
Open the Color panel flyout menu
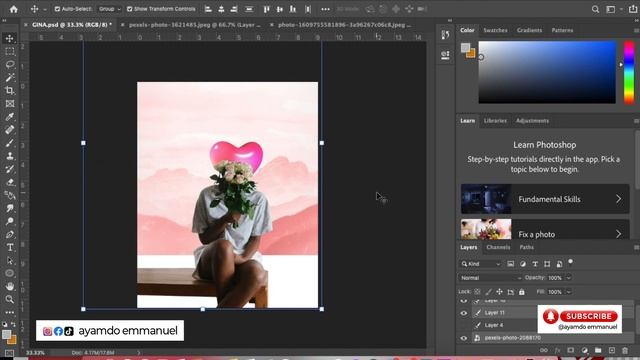click(636, 30)
